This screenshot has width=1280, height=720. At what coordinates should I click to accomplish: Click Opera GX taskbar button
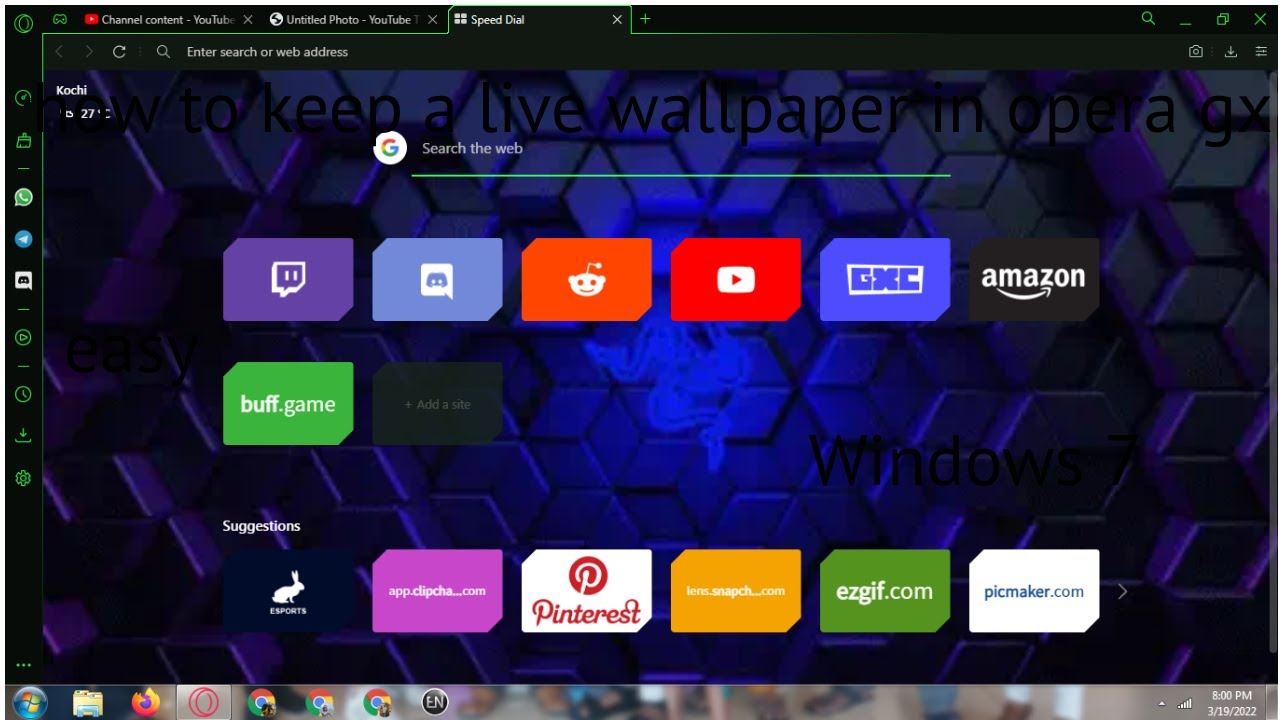click(x=204, y=703)
